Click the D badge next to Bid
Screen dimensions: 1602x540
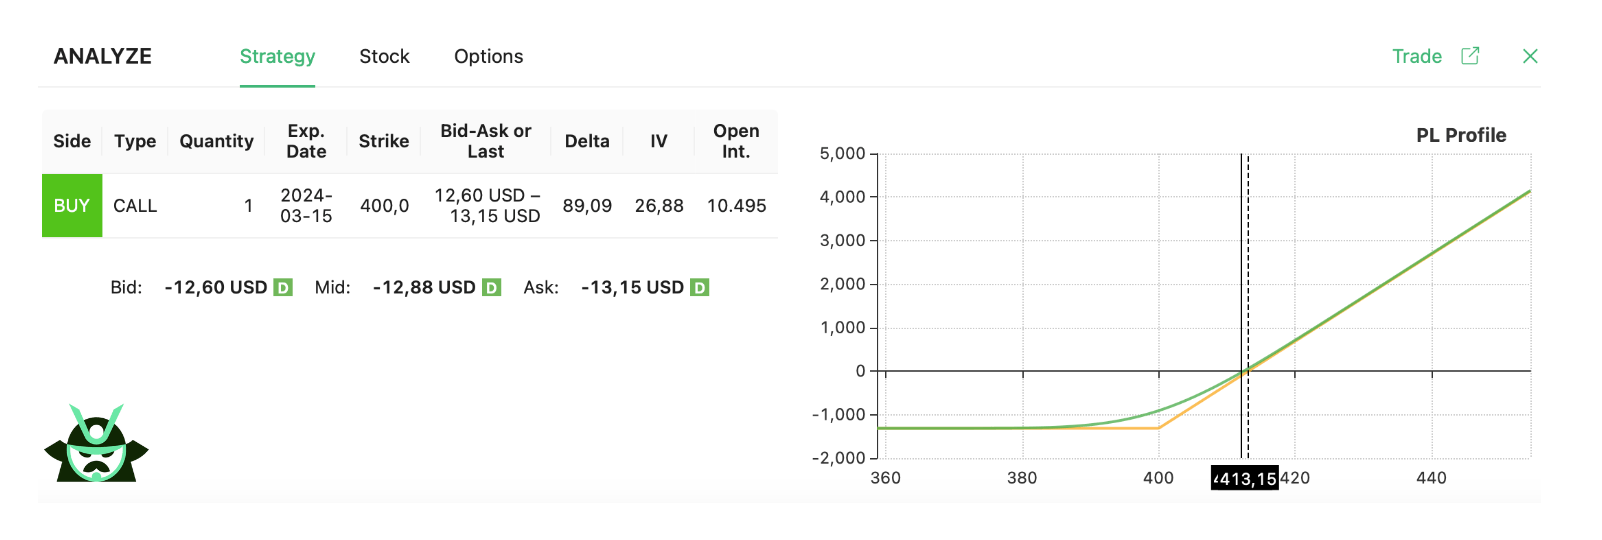(x=283, y=288)
